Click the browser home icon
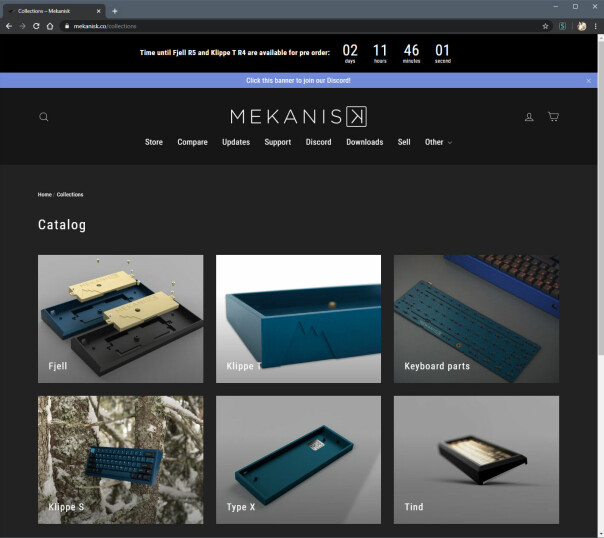604x538 pixels. click(x=50, y=26)
